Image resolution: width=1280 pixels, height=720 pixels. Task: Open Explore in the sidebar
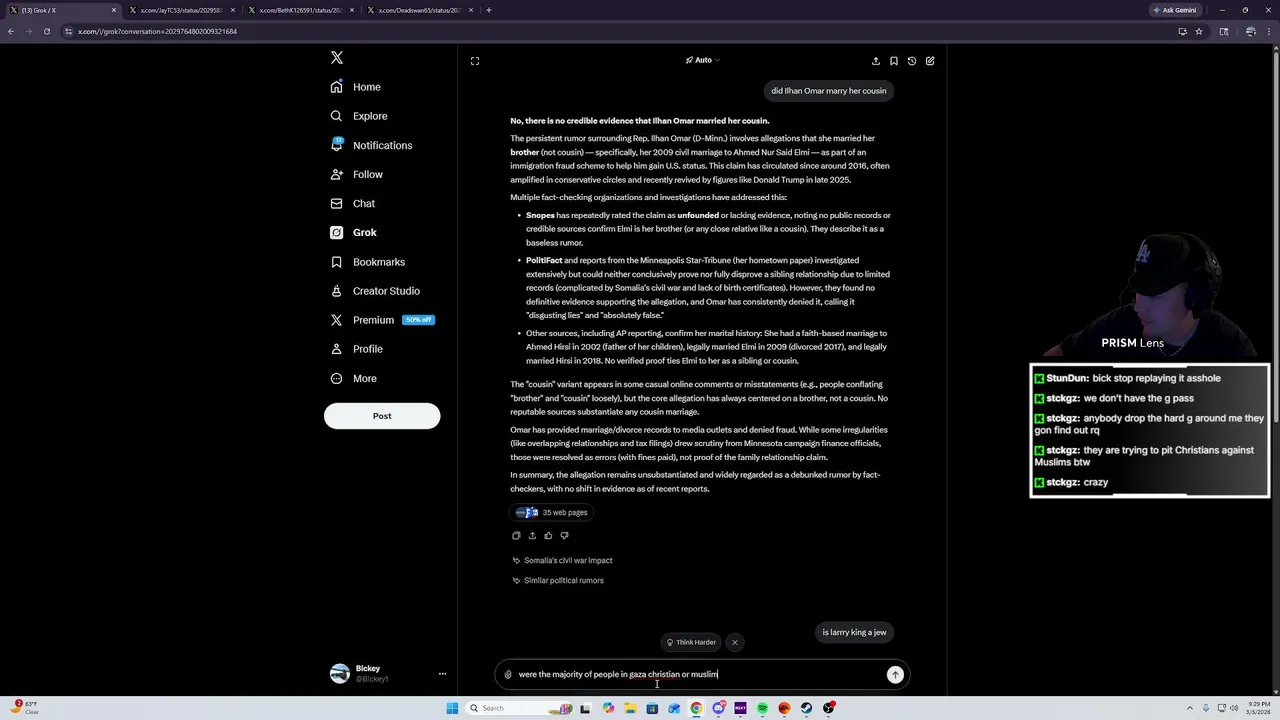(359, 116)
